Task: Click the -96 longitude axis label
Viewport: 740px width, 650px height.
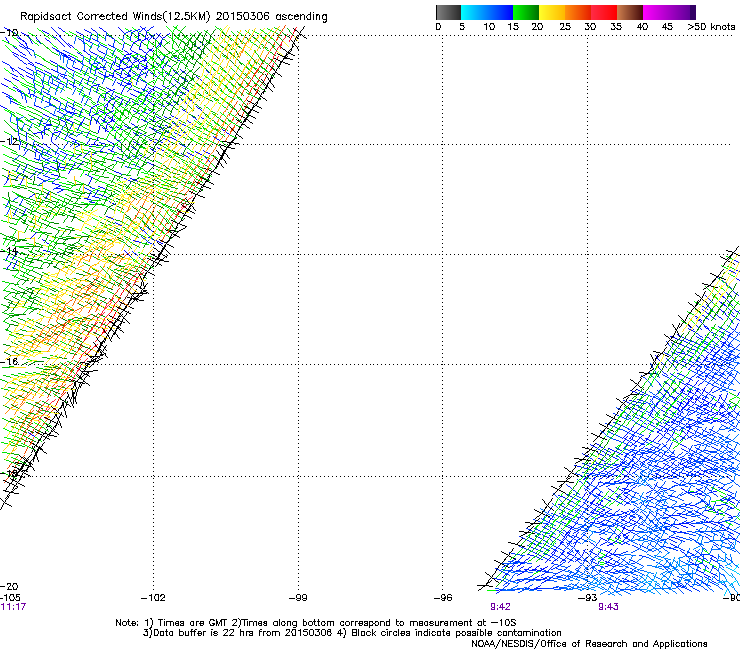Action: tap(443, 598)
